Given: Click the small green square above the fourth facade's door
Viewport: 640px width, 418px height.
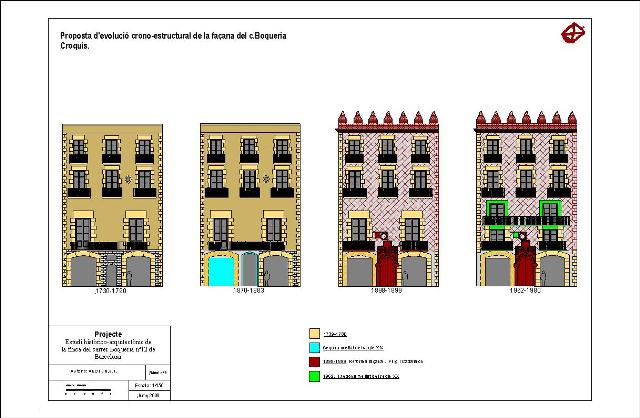Looking at the screenshot, I should click(x=517, y=236).
